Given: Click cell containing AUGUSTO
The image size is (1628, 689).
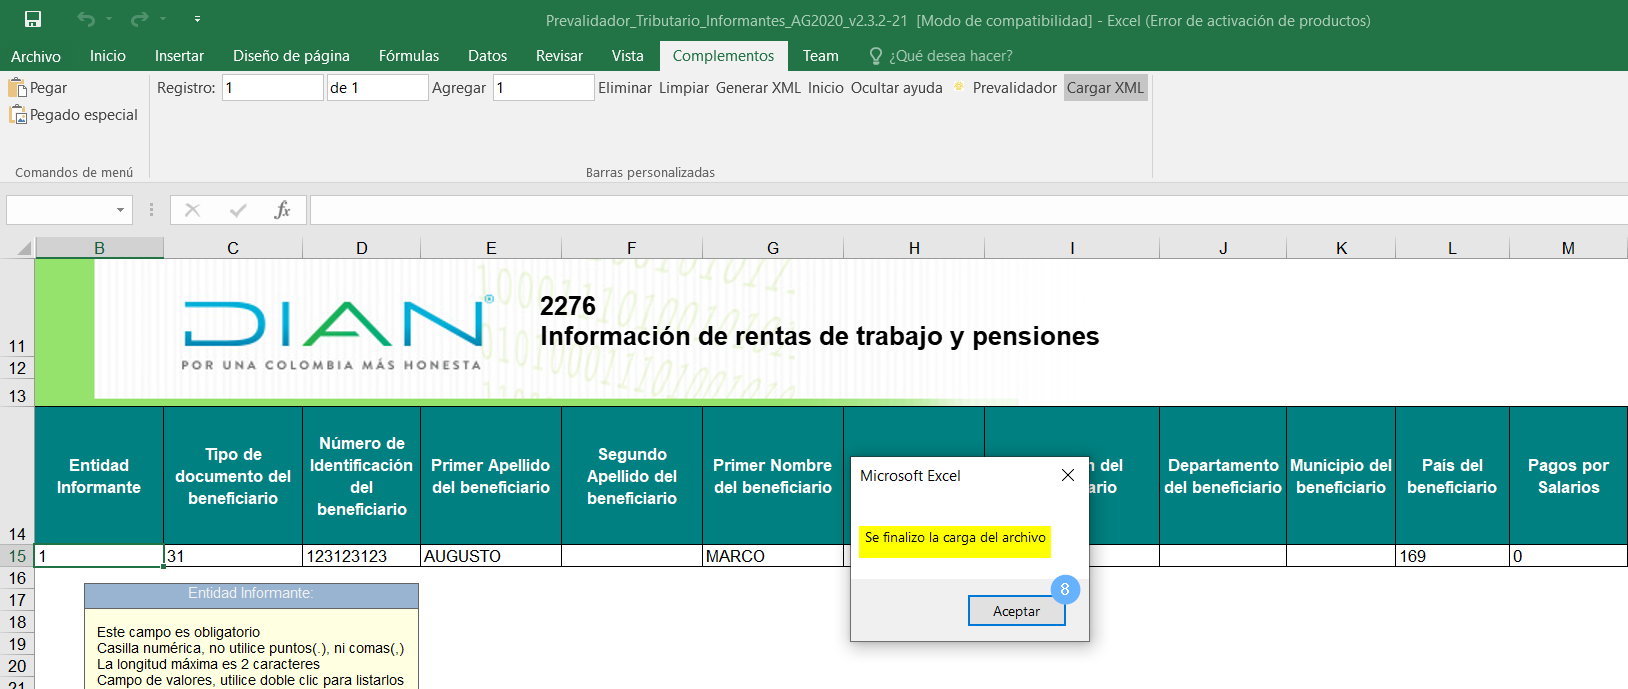Looking at the screenshot, I should click(491, 556).
